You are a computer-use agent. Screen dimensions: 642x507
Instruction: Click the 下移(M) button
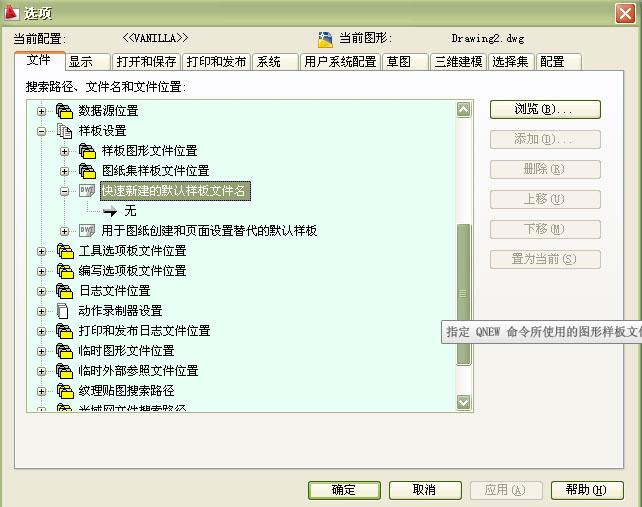coord(545,229)
